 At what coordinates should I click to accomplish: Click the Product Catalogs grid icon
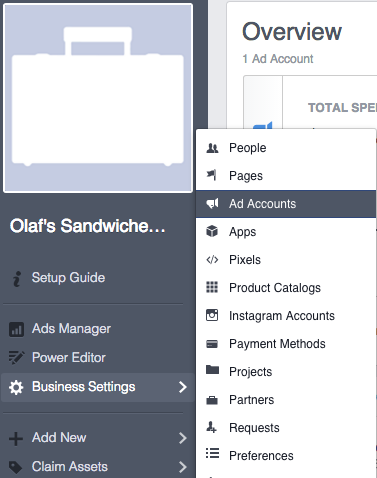pos(212,287)
